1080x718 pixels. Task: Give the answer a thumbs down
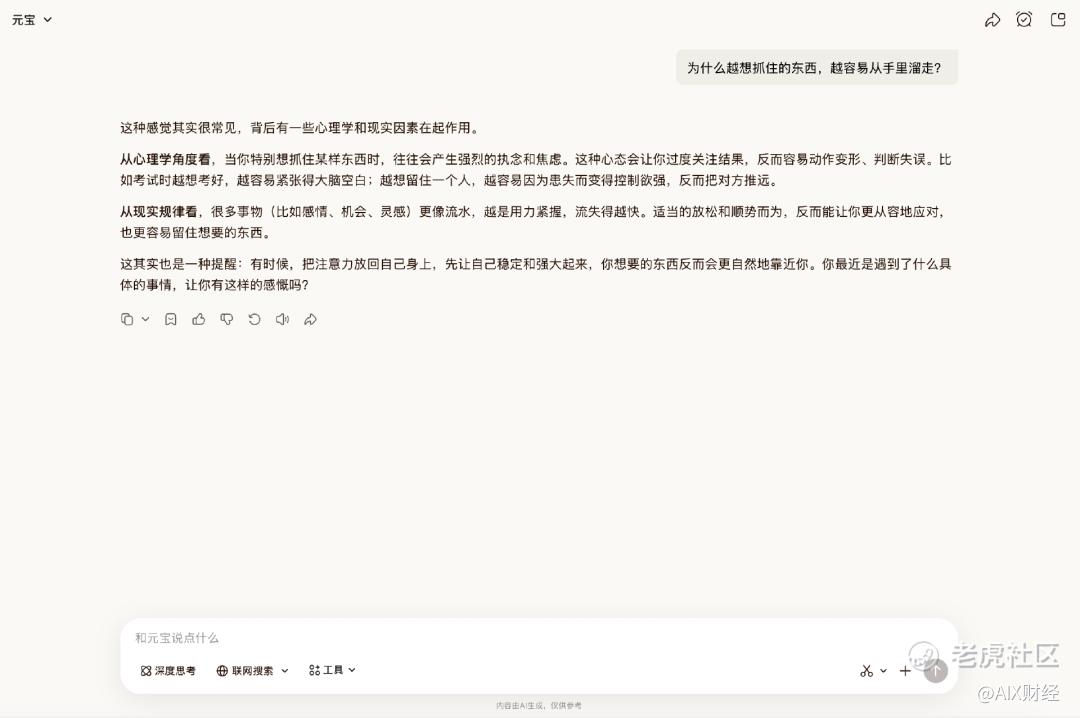[x=227, y=319]
